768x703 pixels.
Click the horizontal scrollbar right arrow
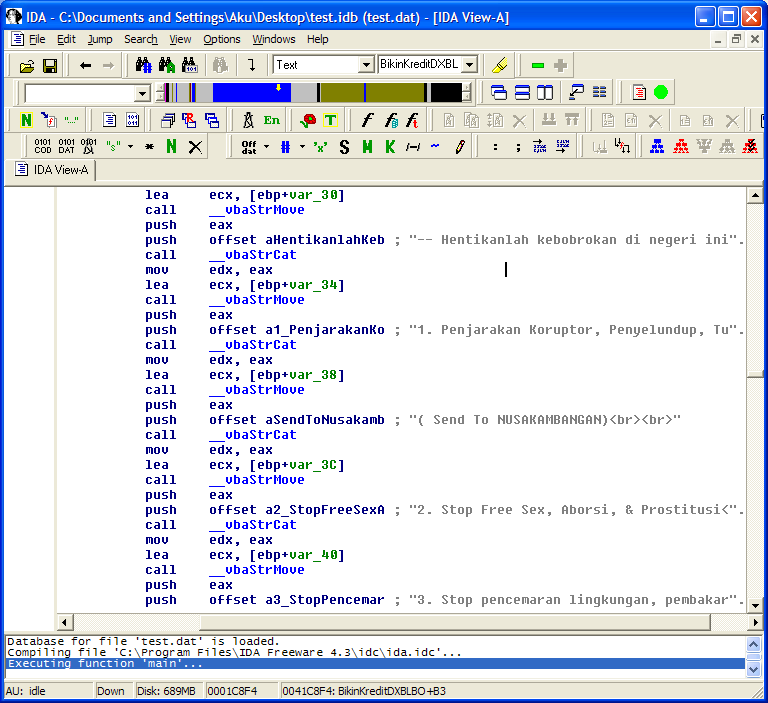pyautogui.click(x=755, y=623)
